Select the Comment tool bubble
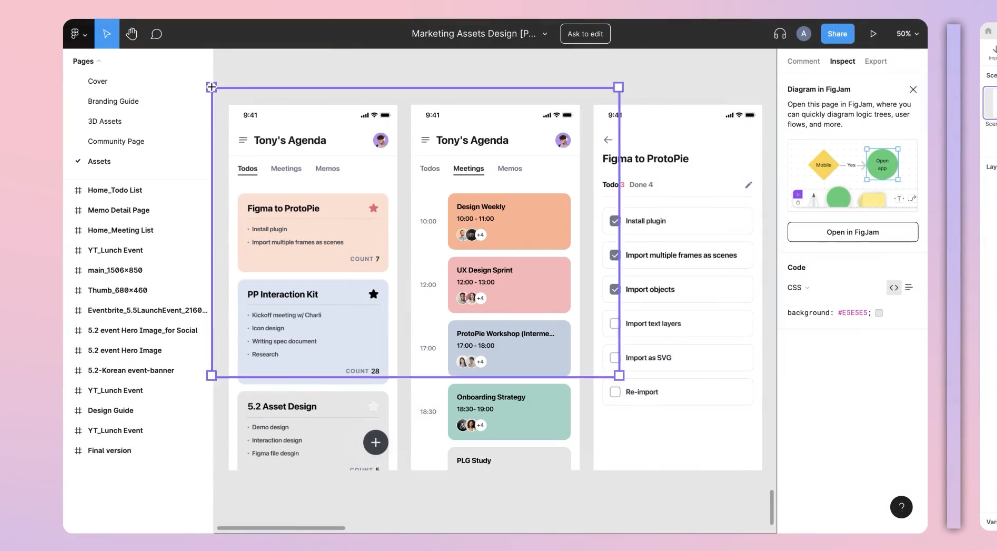997x551 pixels. [157, 34]
